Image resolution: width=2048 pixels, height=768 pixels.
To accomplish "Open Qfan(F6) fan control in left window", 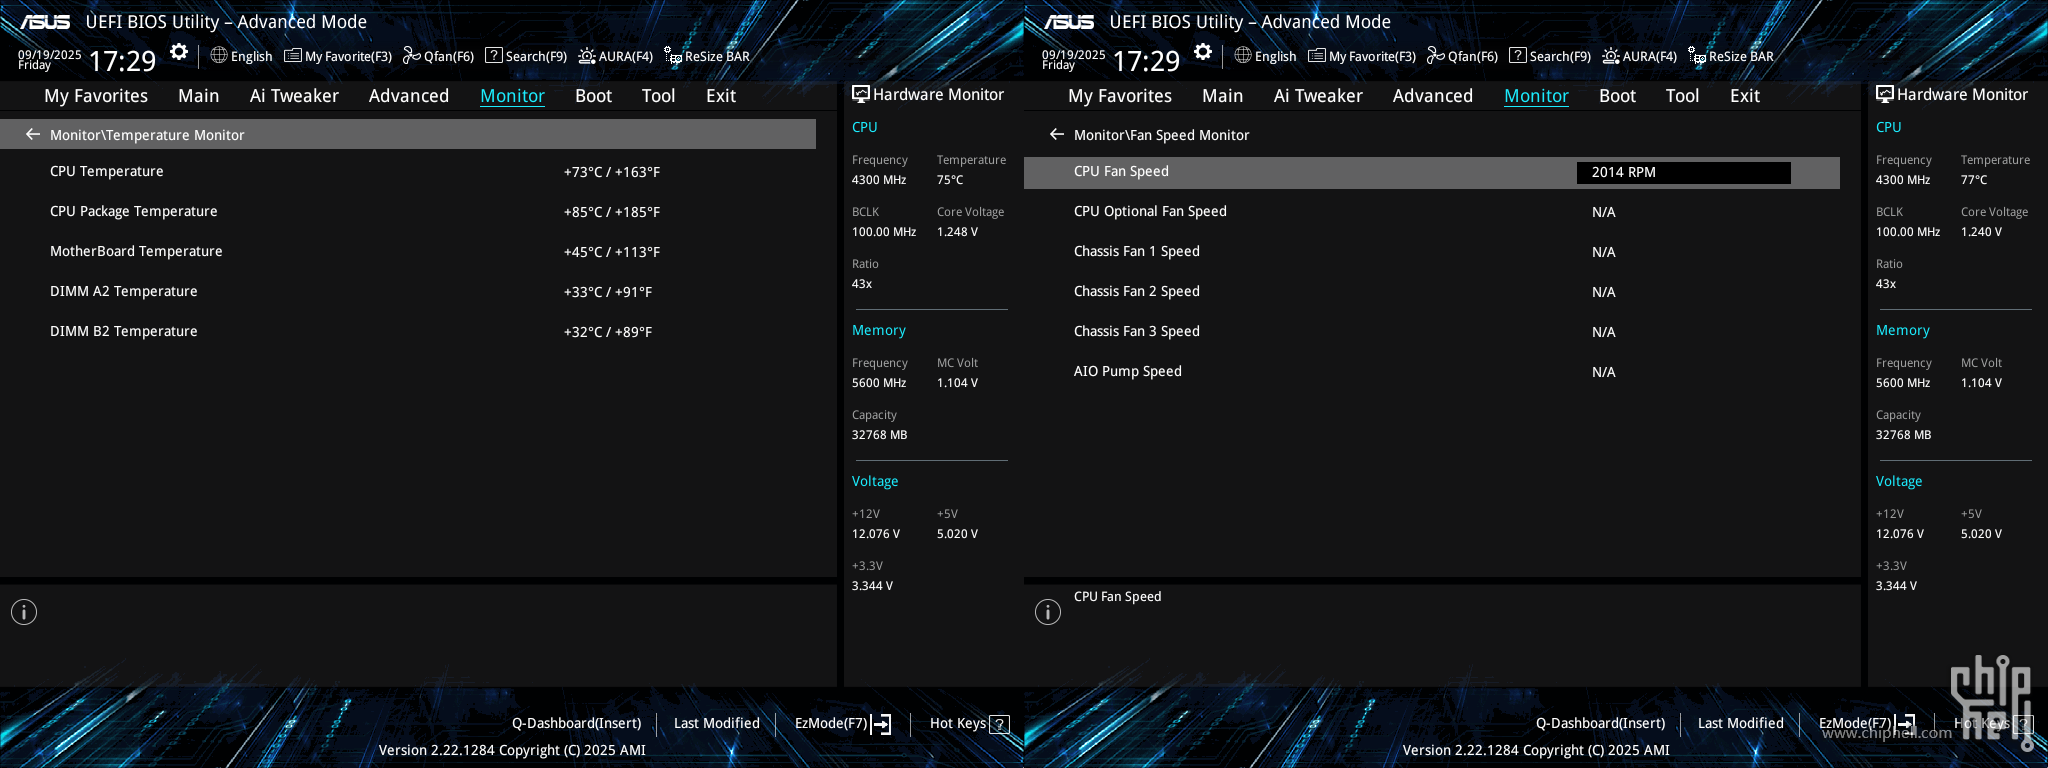I will (438, 56).
